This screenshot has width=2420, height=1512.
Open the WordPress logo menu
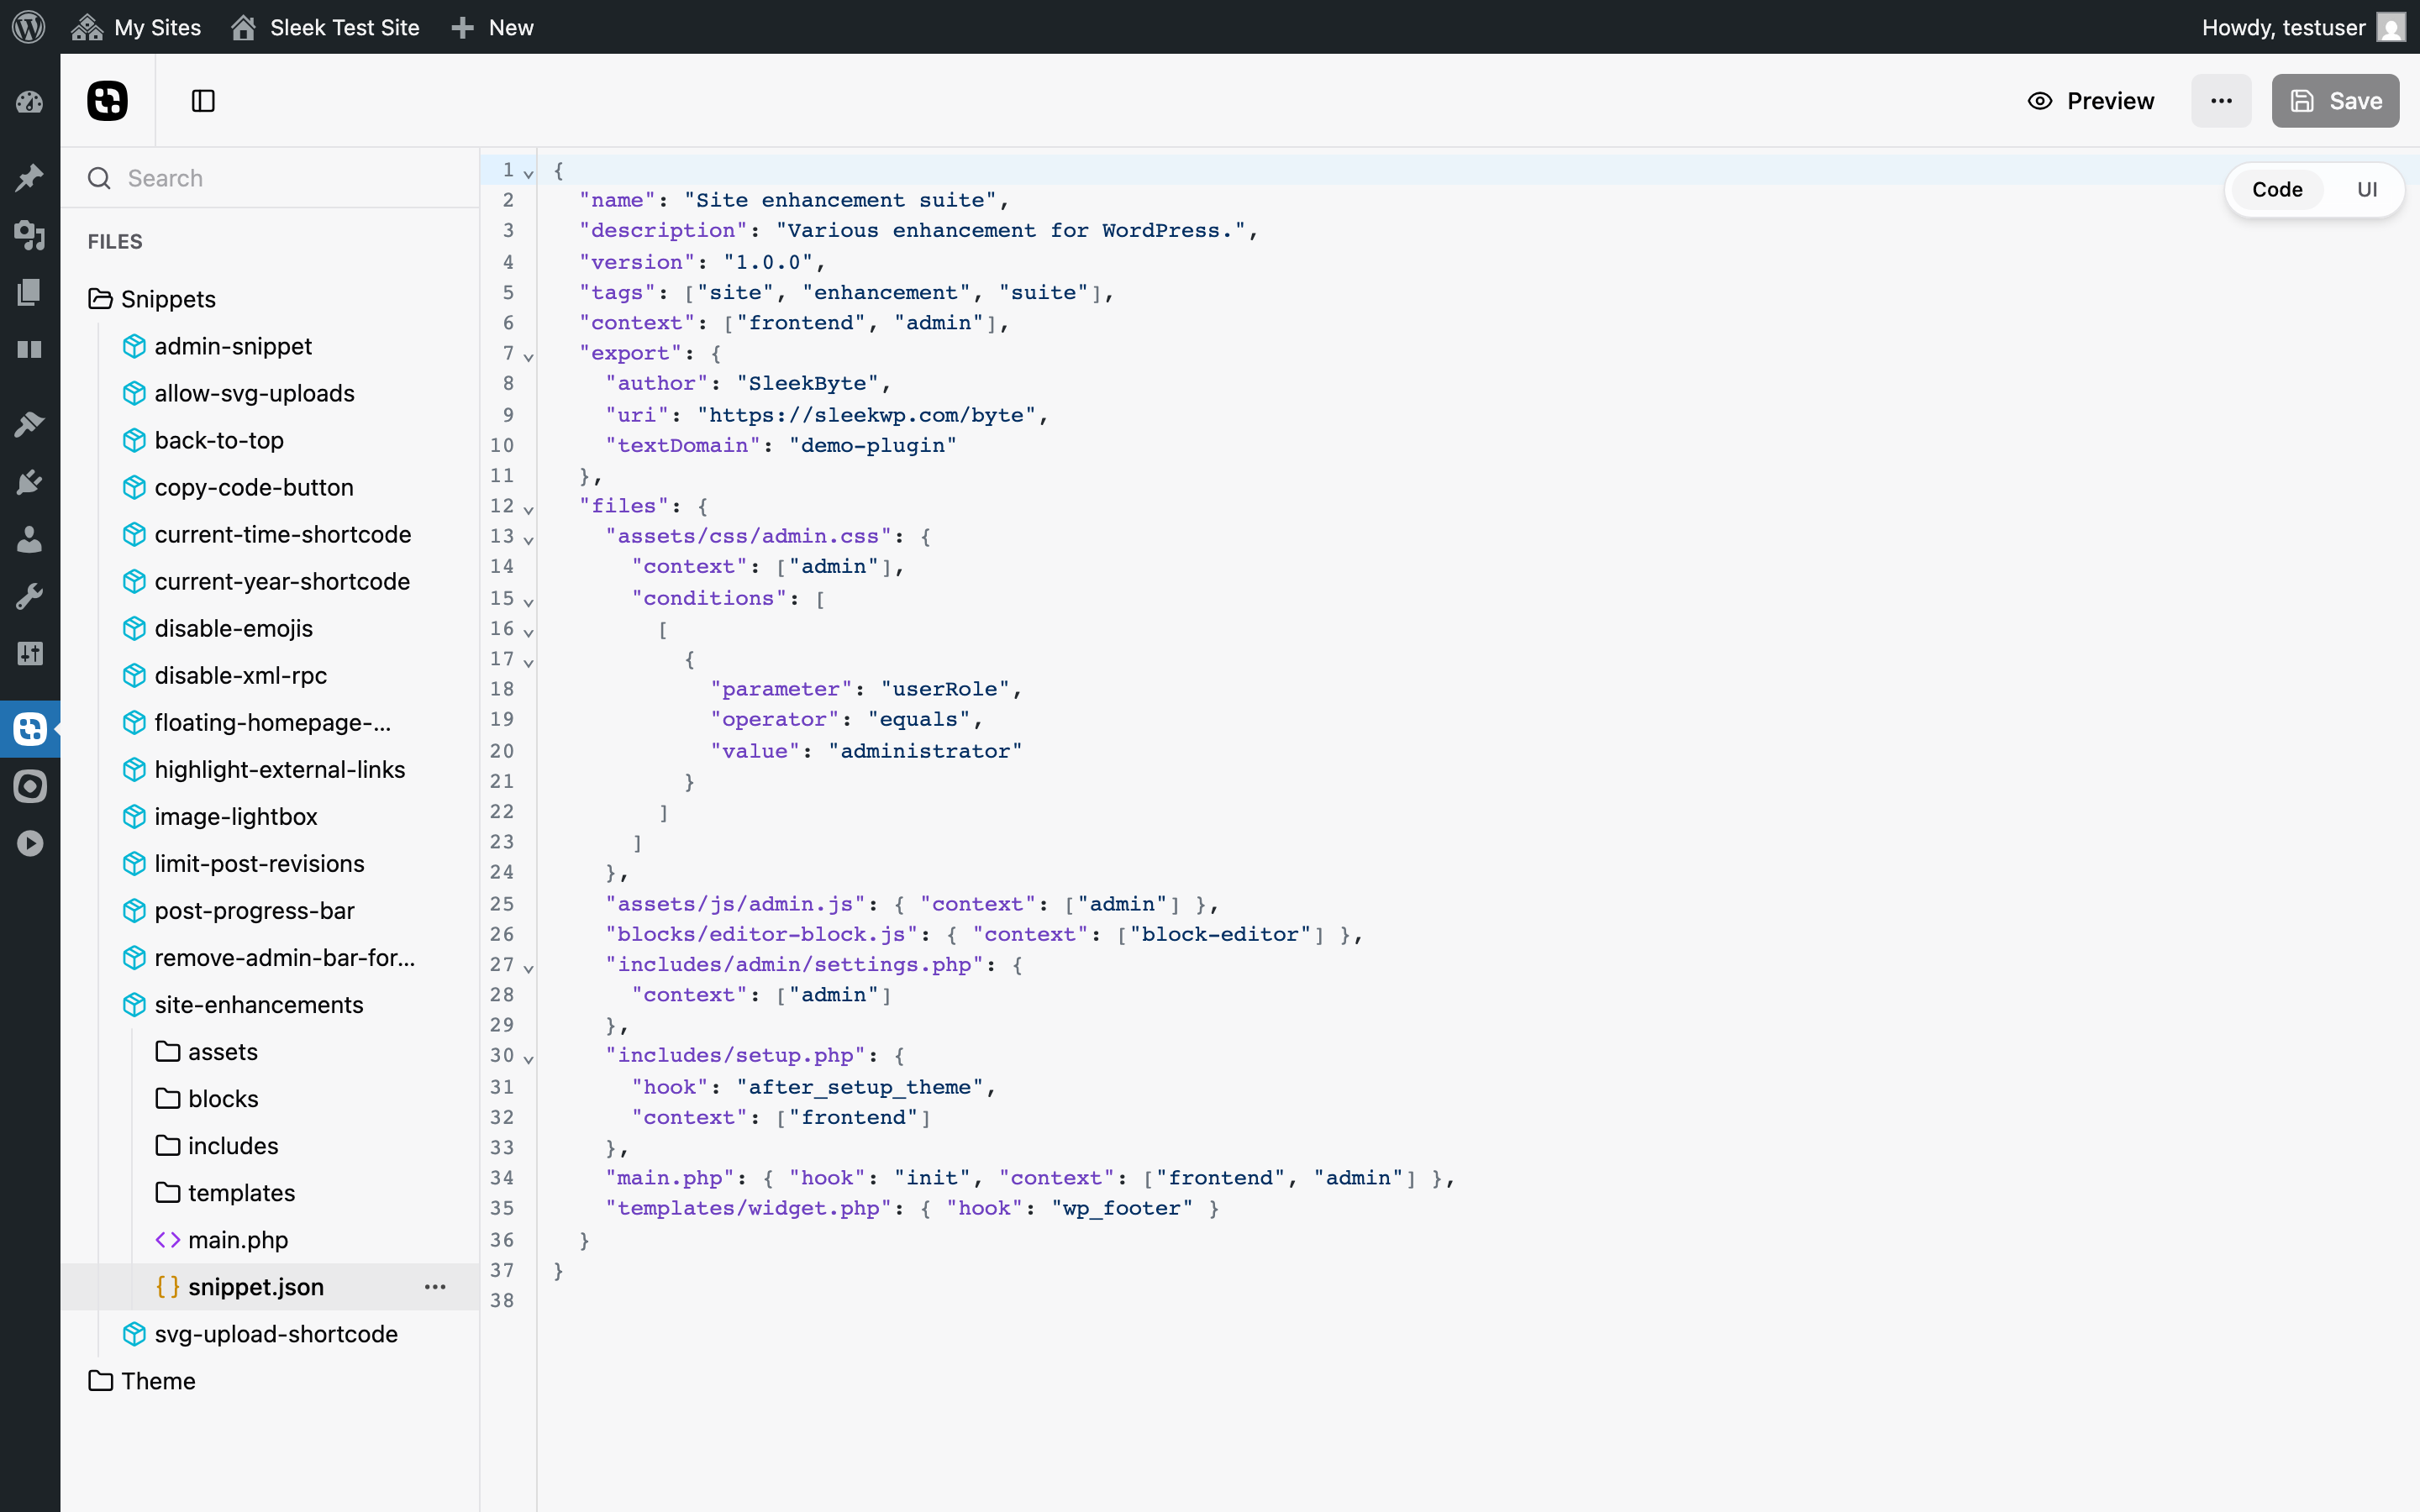(x=29, y=27)
